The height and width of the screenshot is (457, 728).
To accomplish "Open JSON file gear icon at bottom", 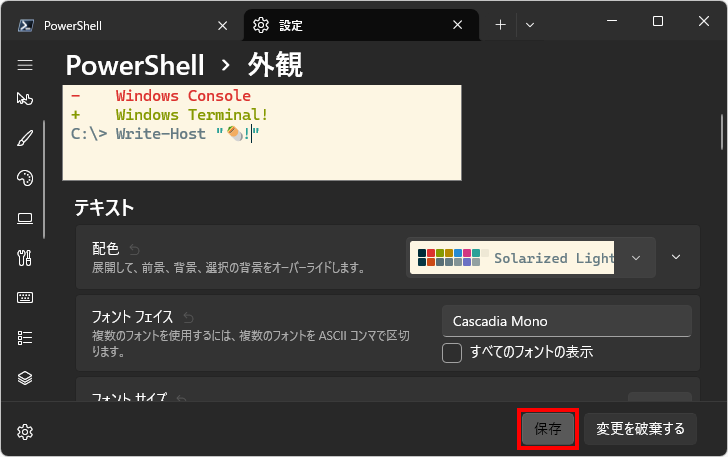I will [25, 432].
